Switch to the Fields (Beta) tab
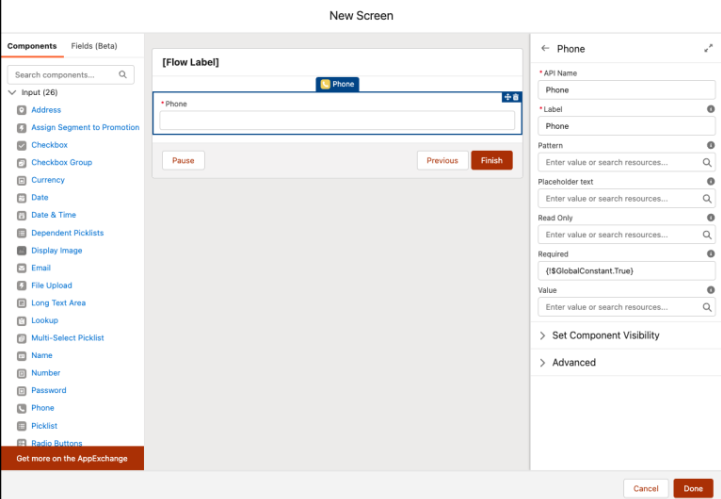This screenshot has width=721, height=499. coord(94,46)
